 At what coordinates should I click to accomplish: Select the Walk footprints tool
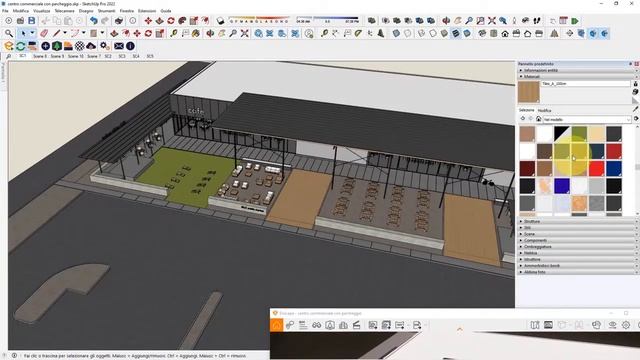[x=537, y=20]
